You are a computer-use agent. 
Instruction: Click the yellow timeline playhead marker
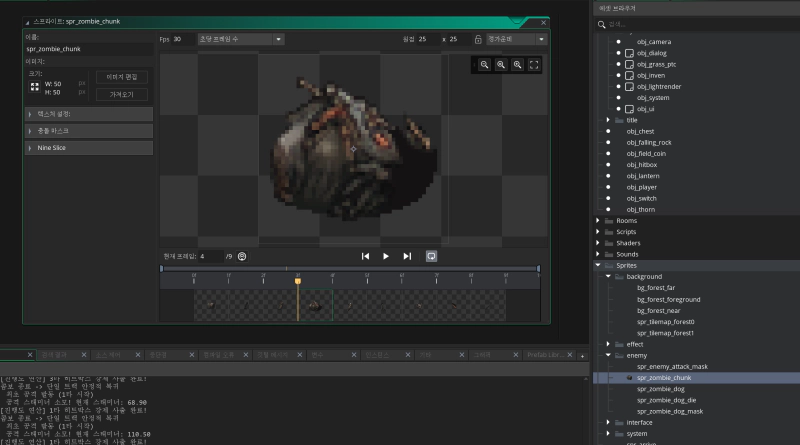pos(298,281)
